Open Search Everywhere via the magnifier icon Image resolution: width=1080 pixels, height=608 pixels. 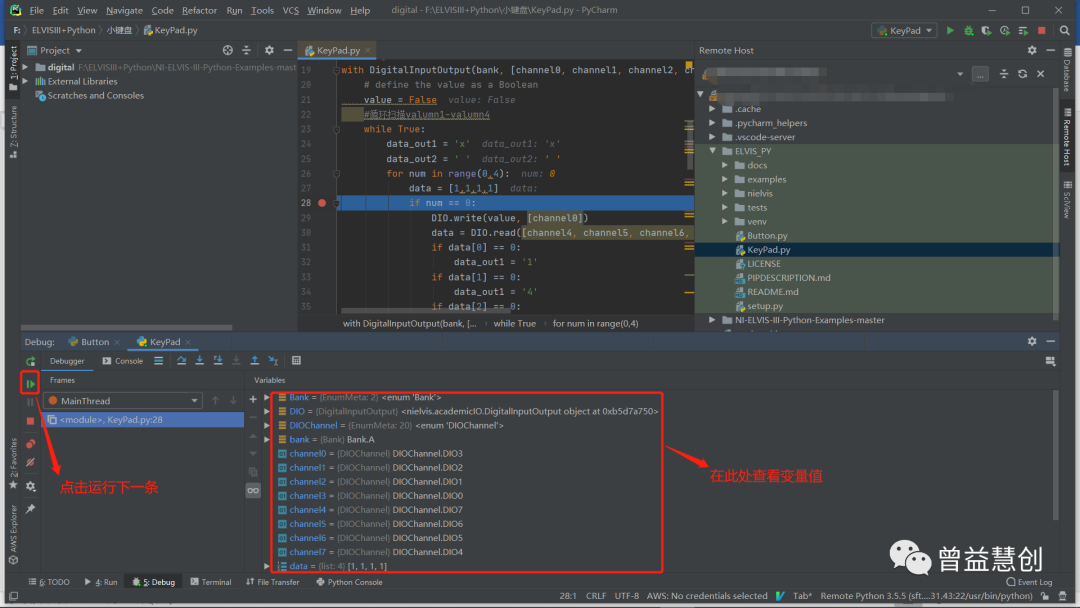coord(1064,30)
